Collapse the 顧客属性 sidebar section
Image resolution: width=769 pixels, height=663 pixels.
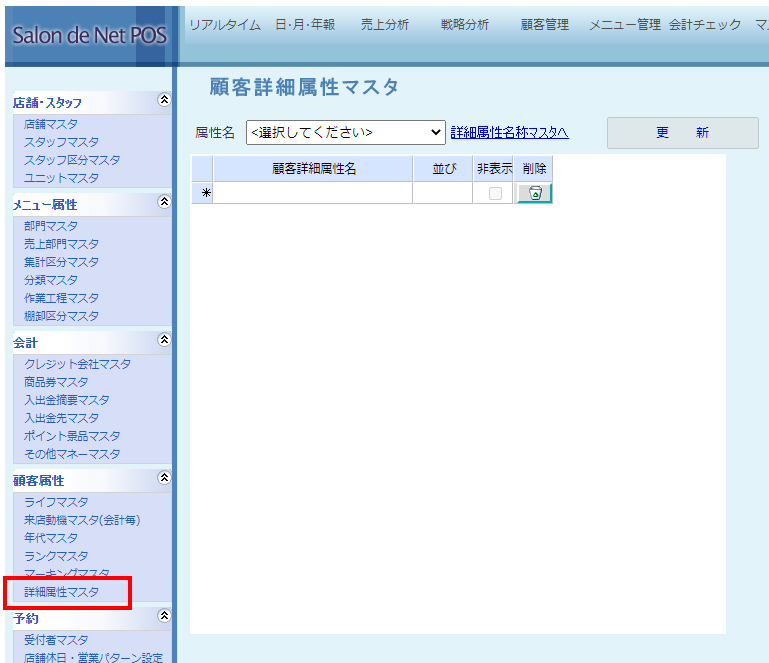point(164,478)
